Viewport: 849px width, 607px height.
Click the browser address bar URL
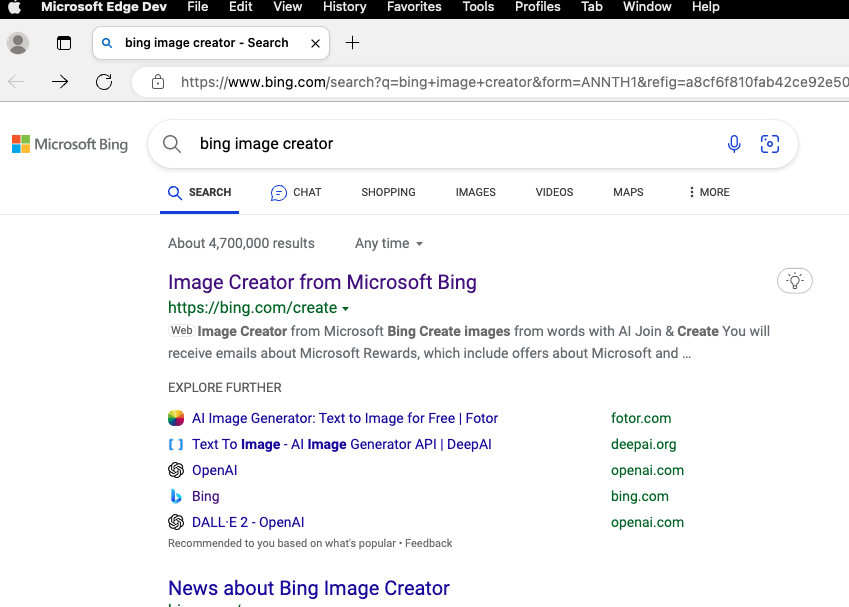point(514,82)
